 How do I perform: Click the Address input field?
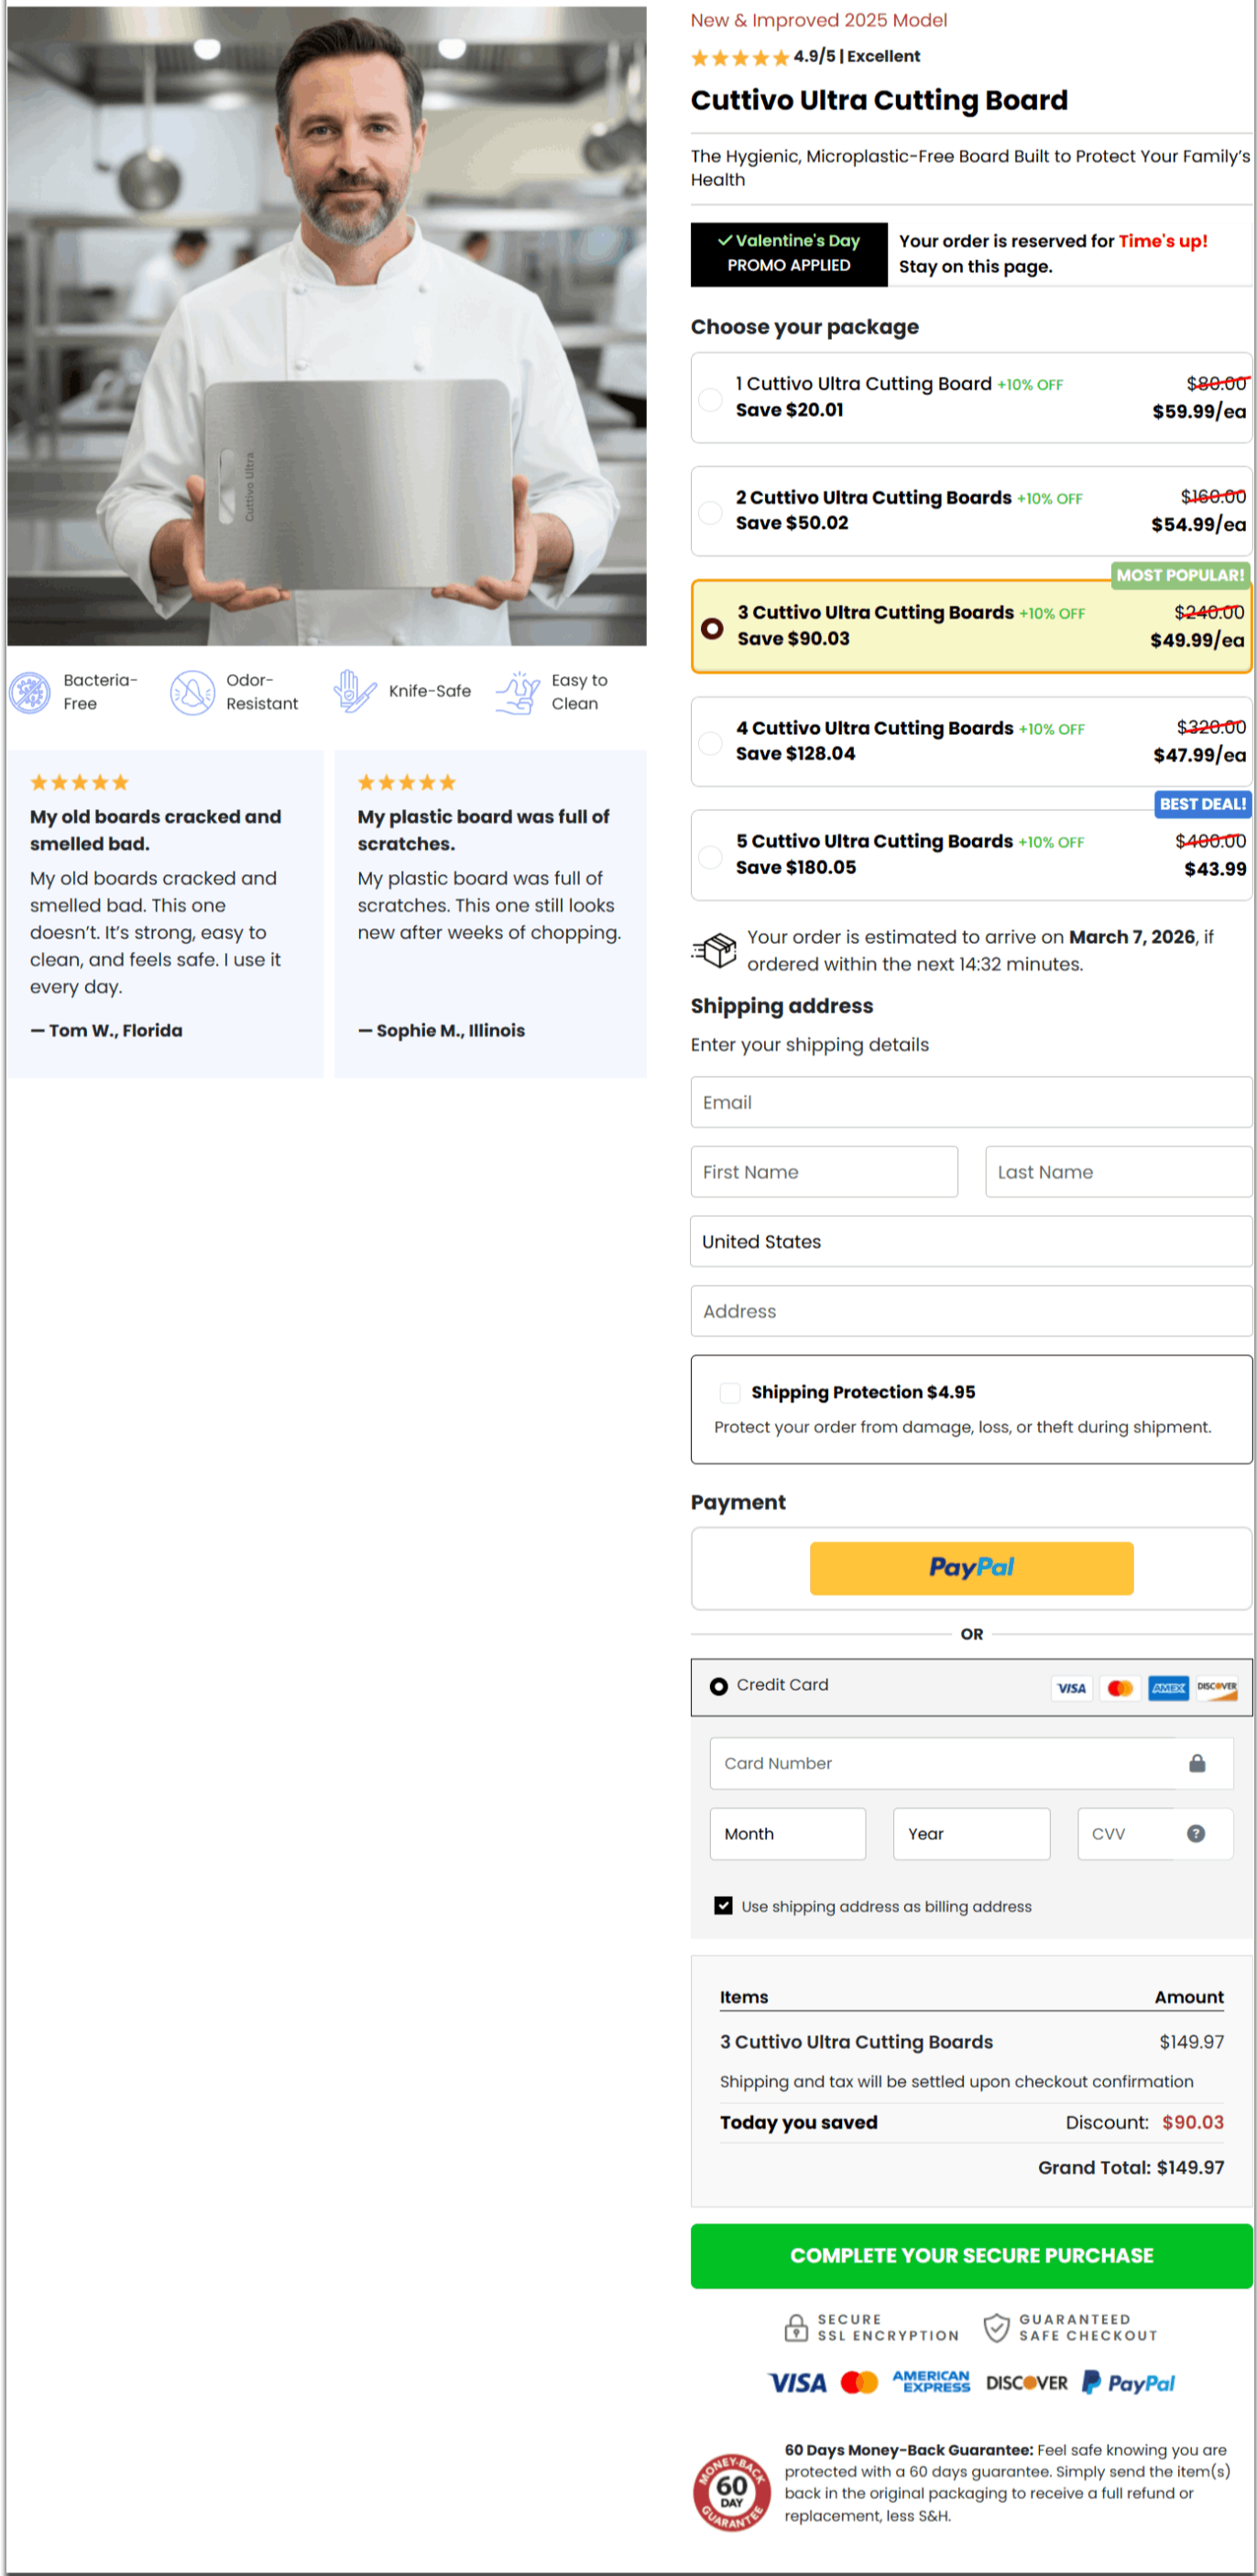pyautogui.click(x=971, y=1311)
